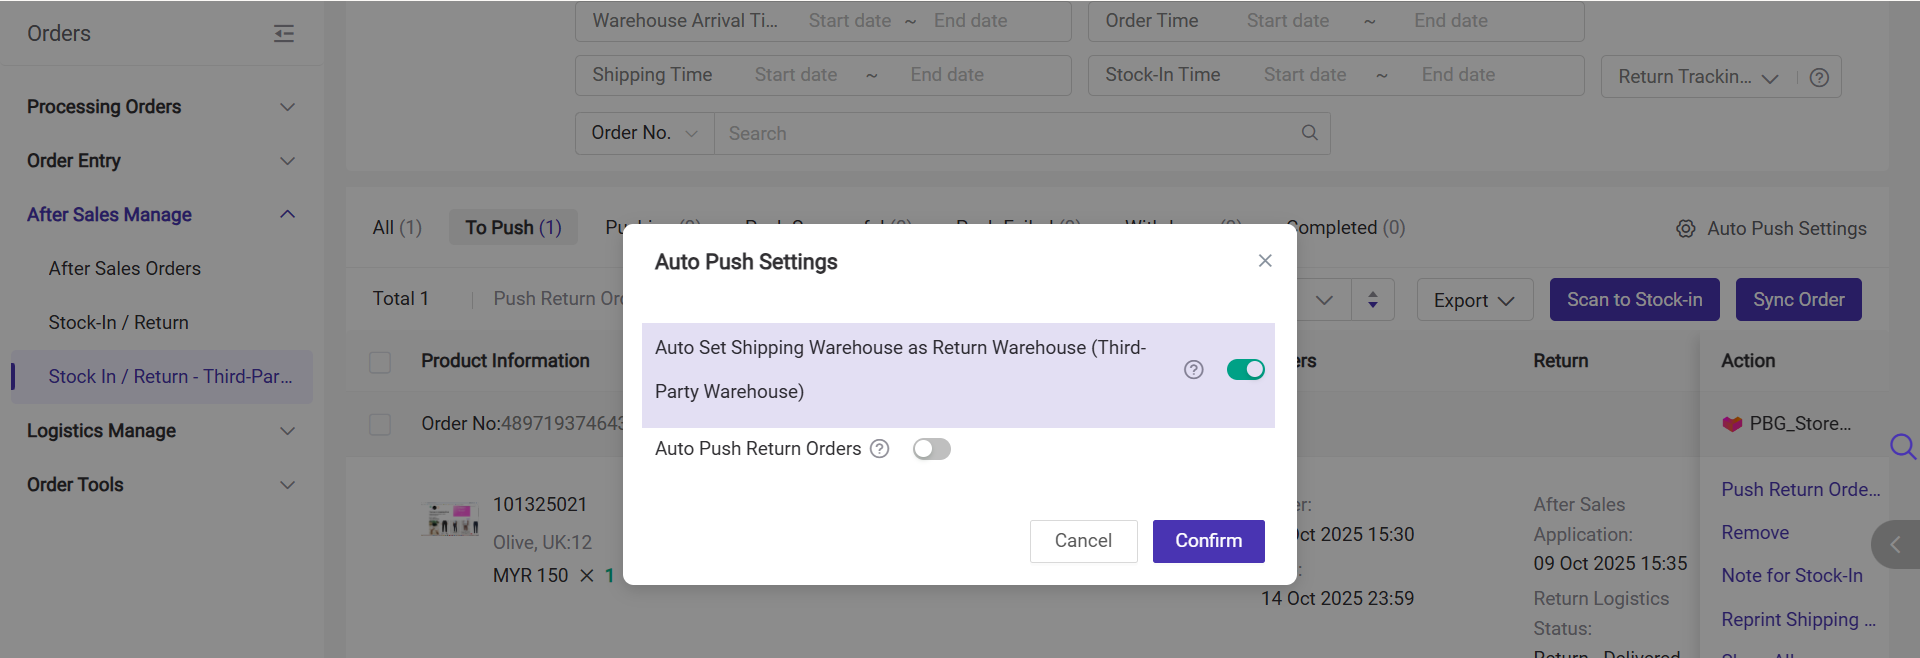Disable Auto Set Shipping Warehouse toggle

click(x=1245, y=370)
